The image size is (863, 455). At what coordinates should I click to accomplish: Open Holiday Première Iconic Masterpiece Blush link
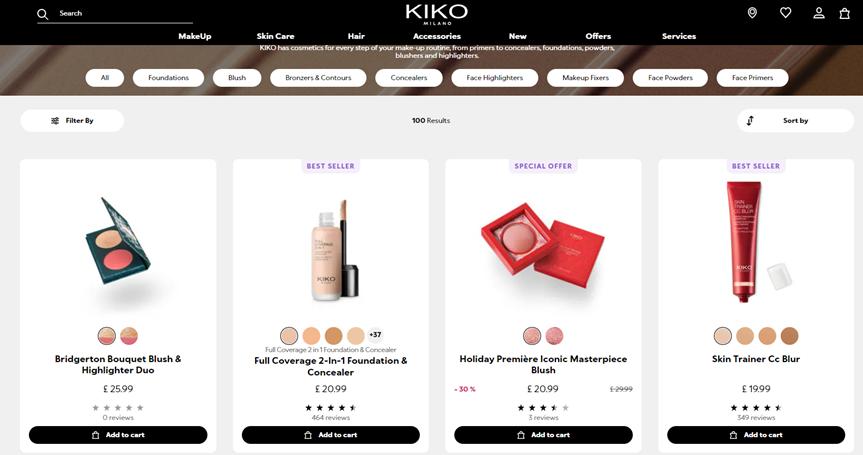point(543,364)
